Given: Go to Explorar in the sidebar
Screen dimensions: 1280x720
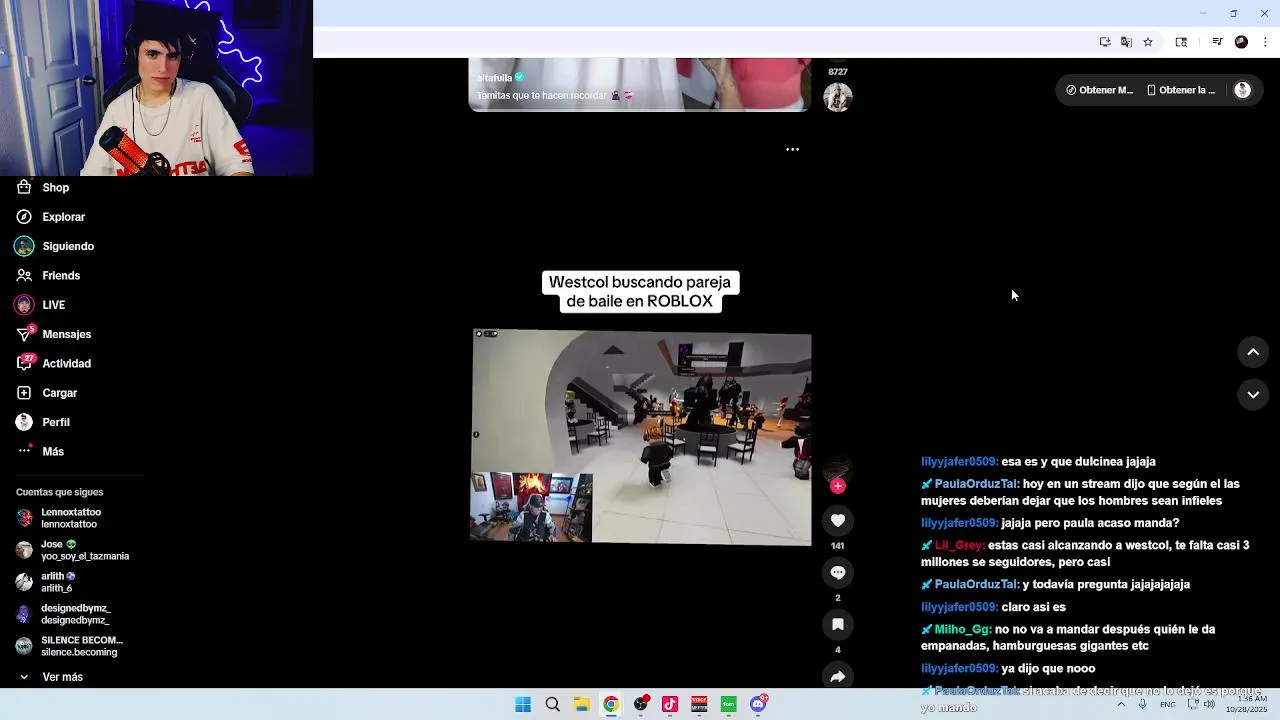Looking at the screenshot, I should (51, 217).
